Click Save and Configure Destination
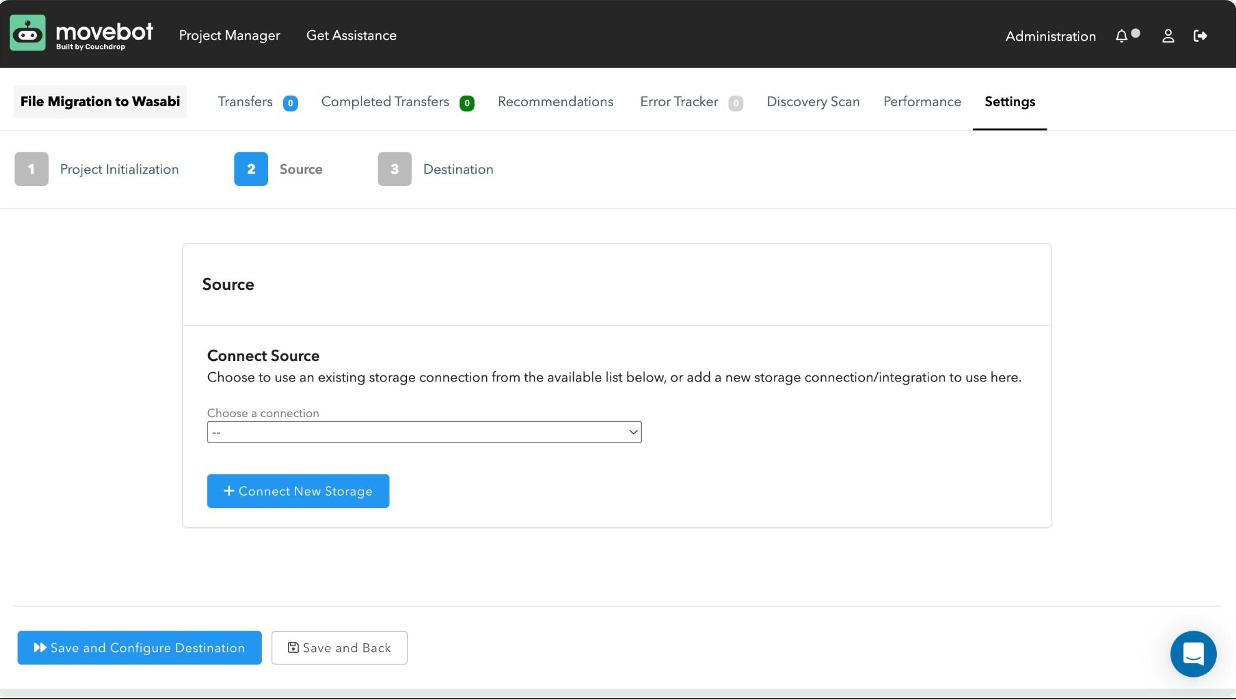1236x699 pixels. (x=139, y=648)
